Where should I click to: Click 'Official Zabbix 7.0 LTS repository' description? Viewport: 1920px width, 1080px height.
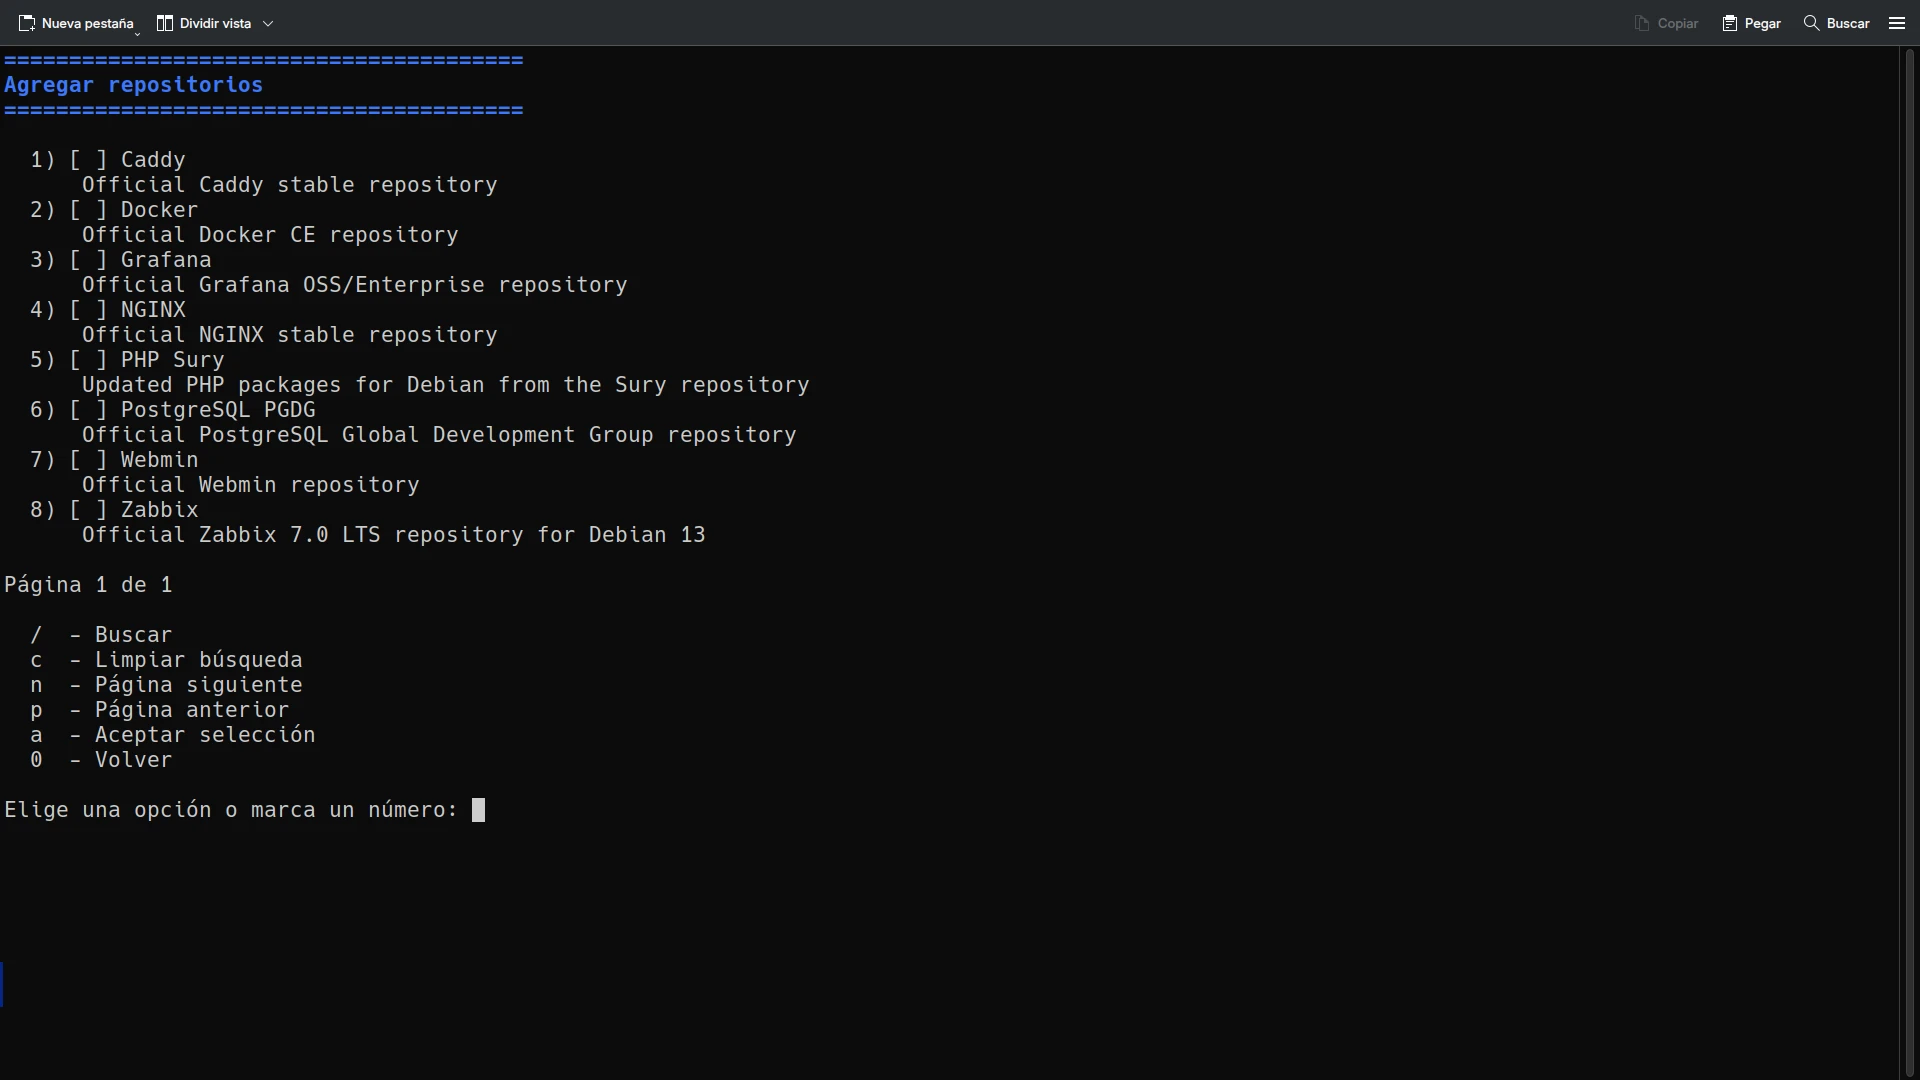tap(394, 535)
